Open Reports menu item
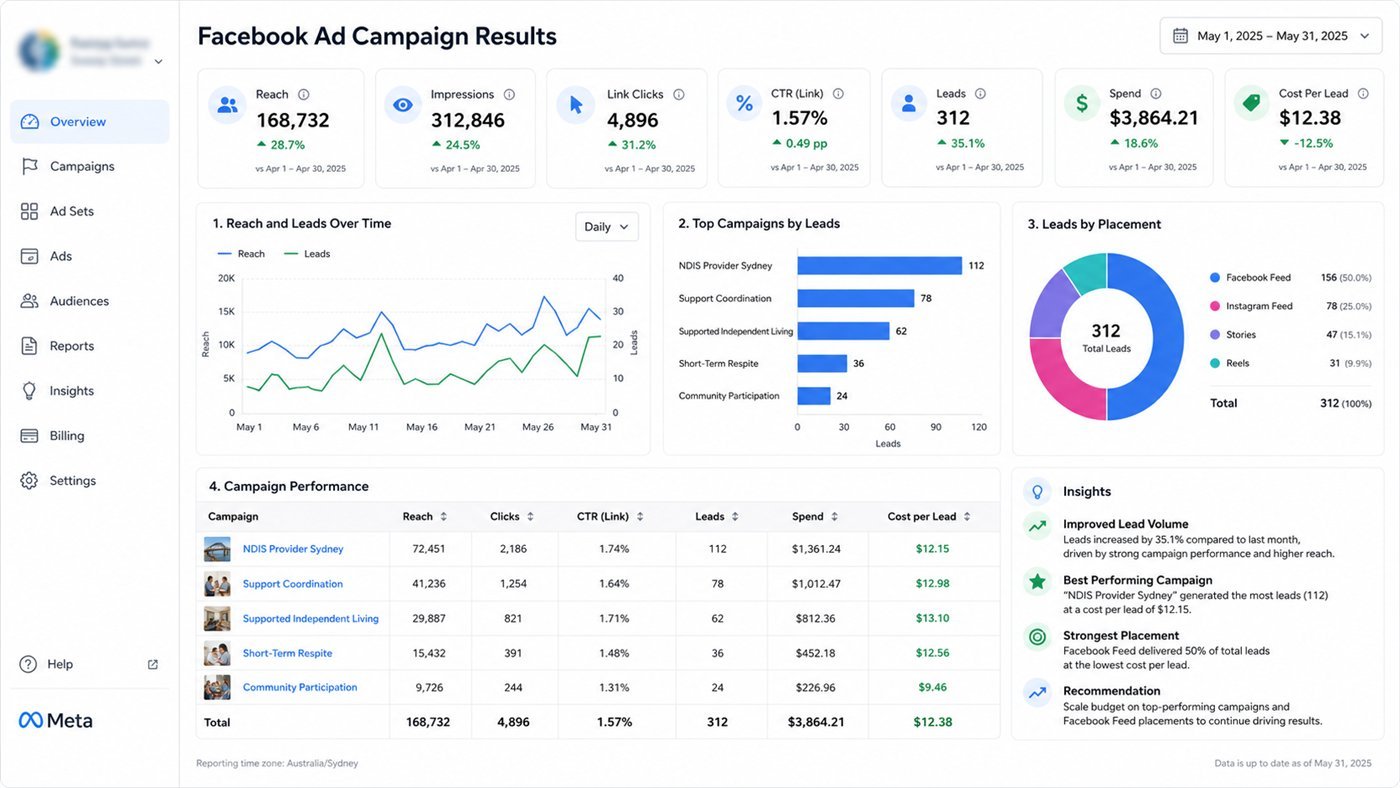This screenshot has width=1400, height=788. point(90,346)
